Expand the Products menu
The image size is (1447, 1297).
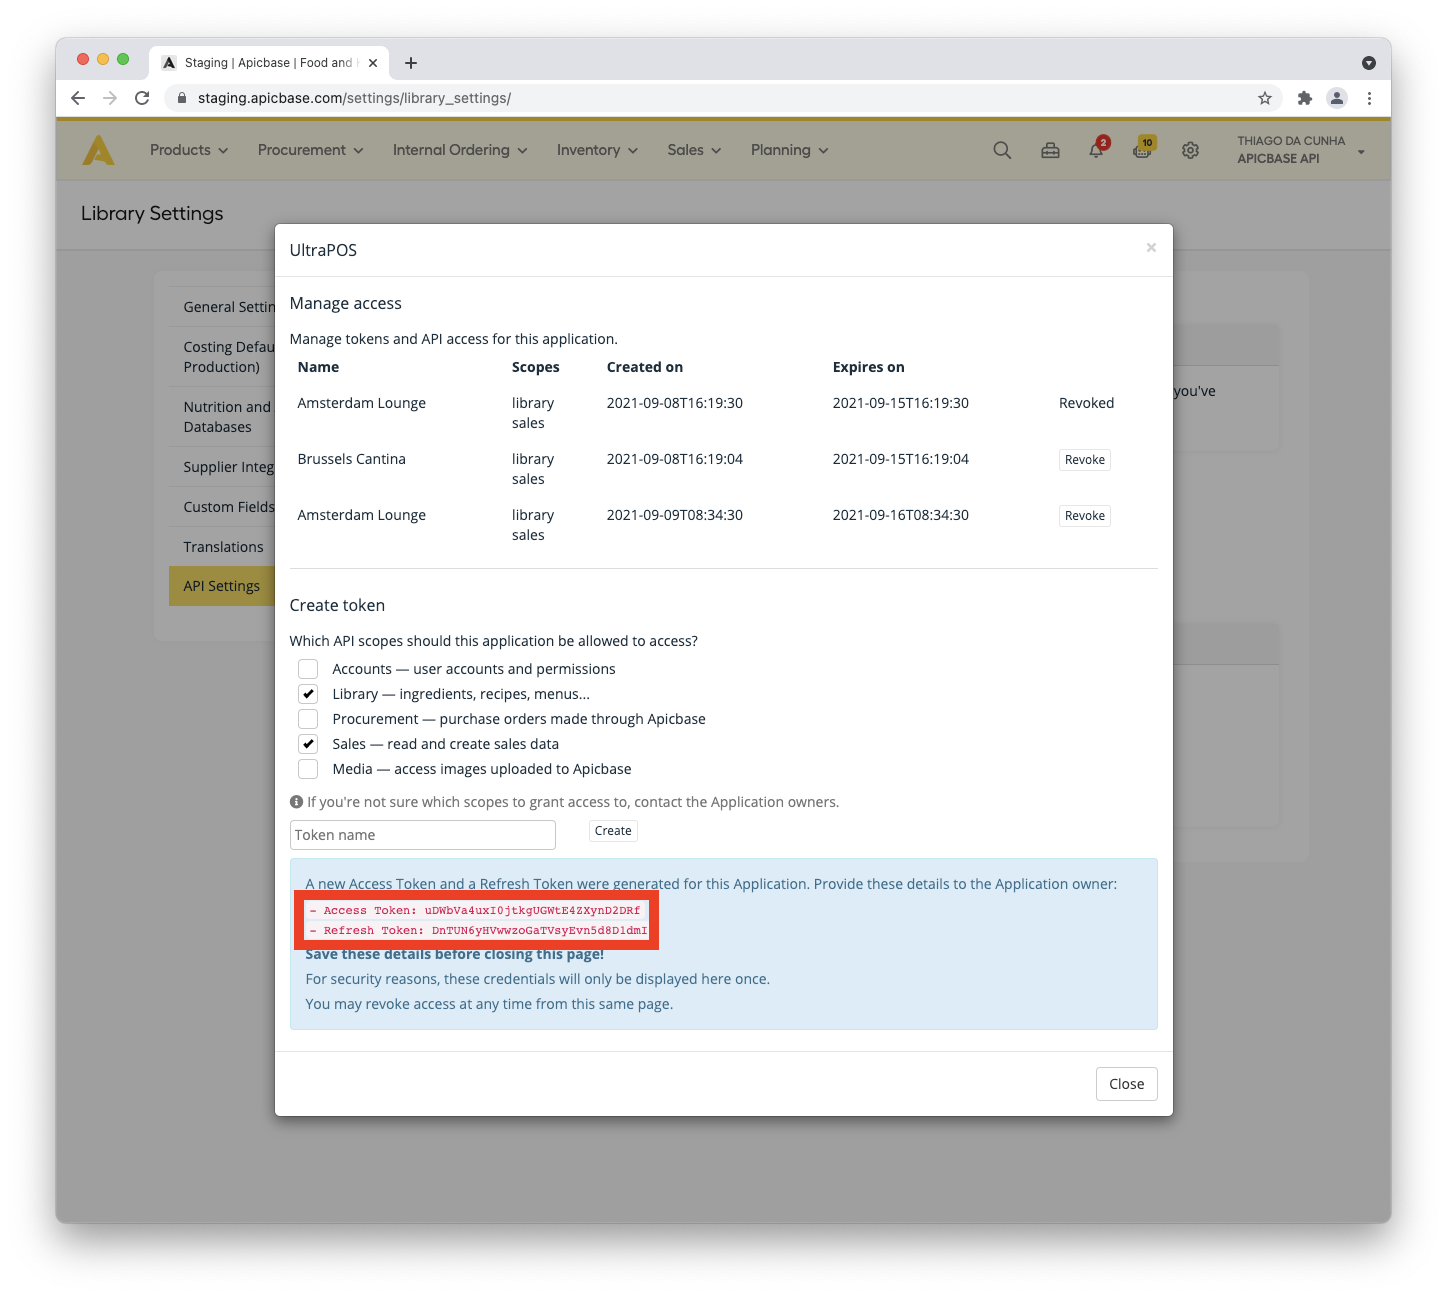189,150
